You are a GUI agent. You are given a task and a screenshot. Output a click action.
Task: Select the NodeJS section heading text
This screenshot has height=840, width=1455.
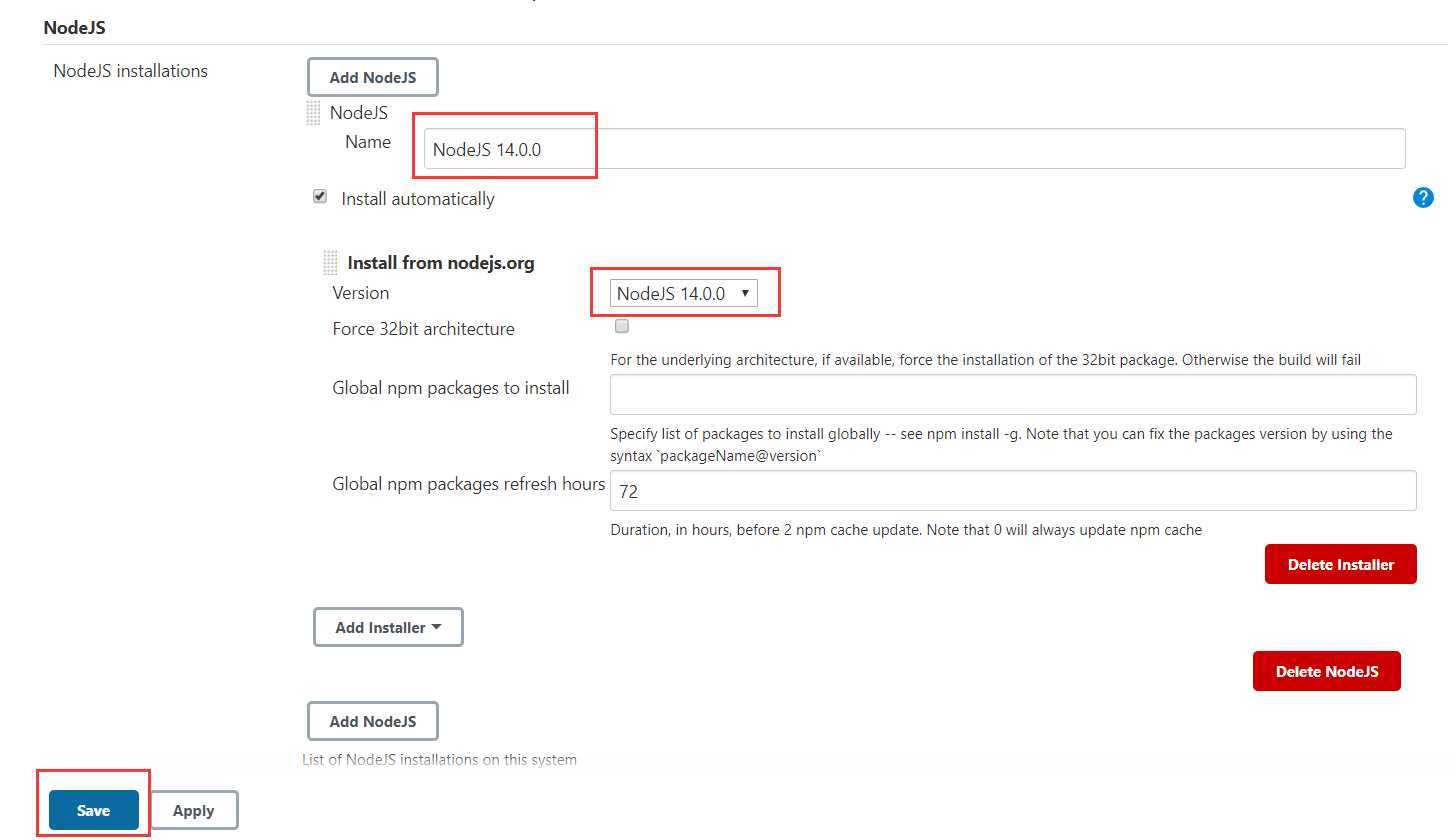(x=75, y=27)
